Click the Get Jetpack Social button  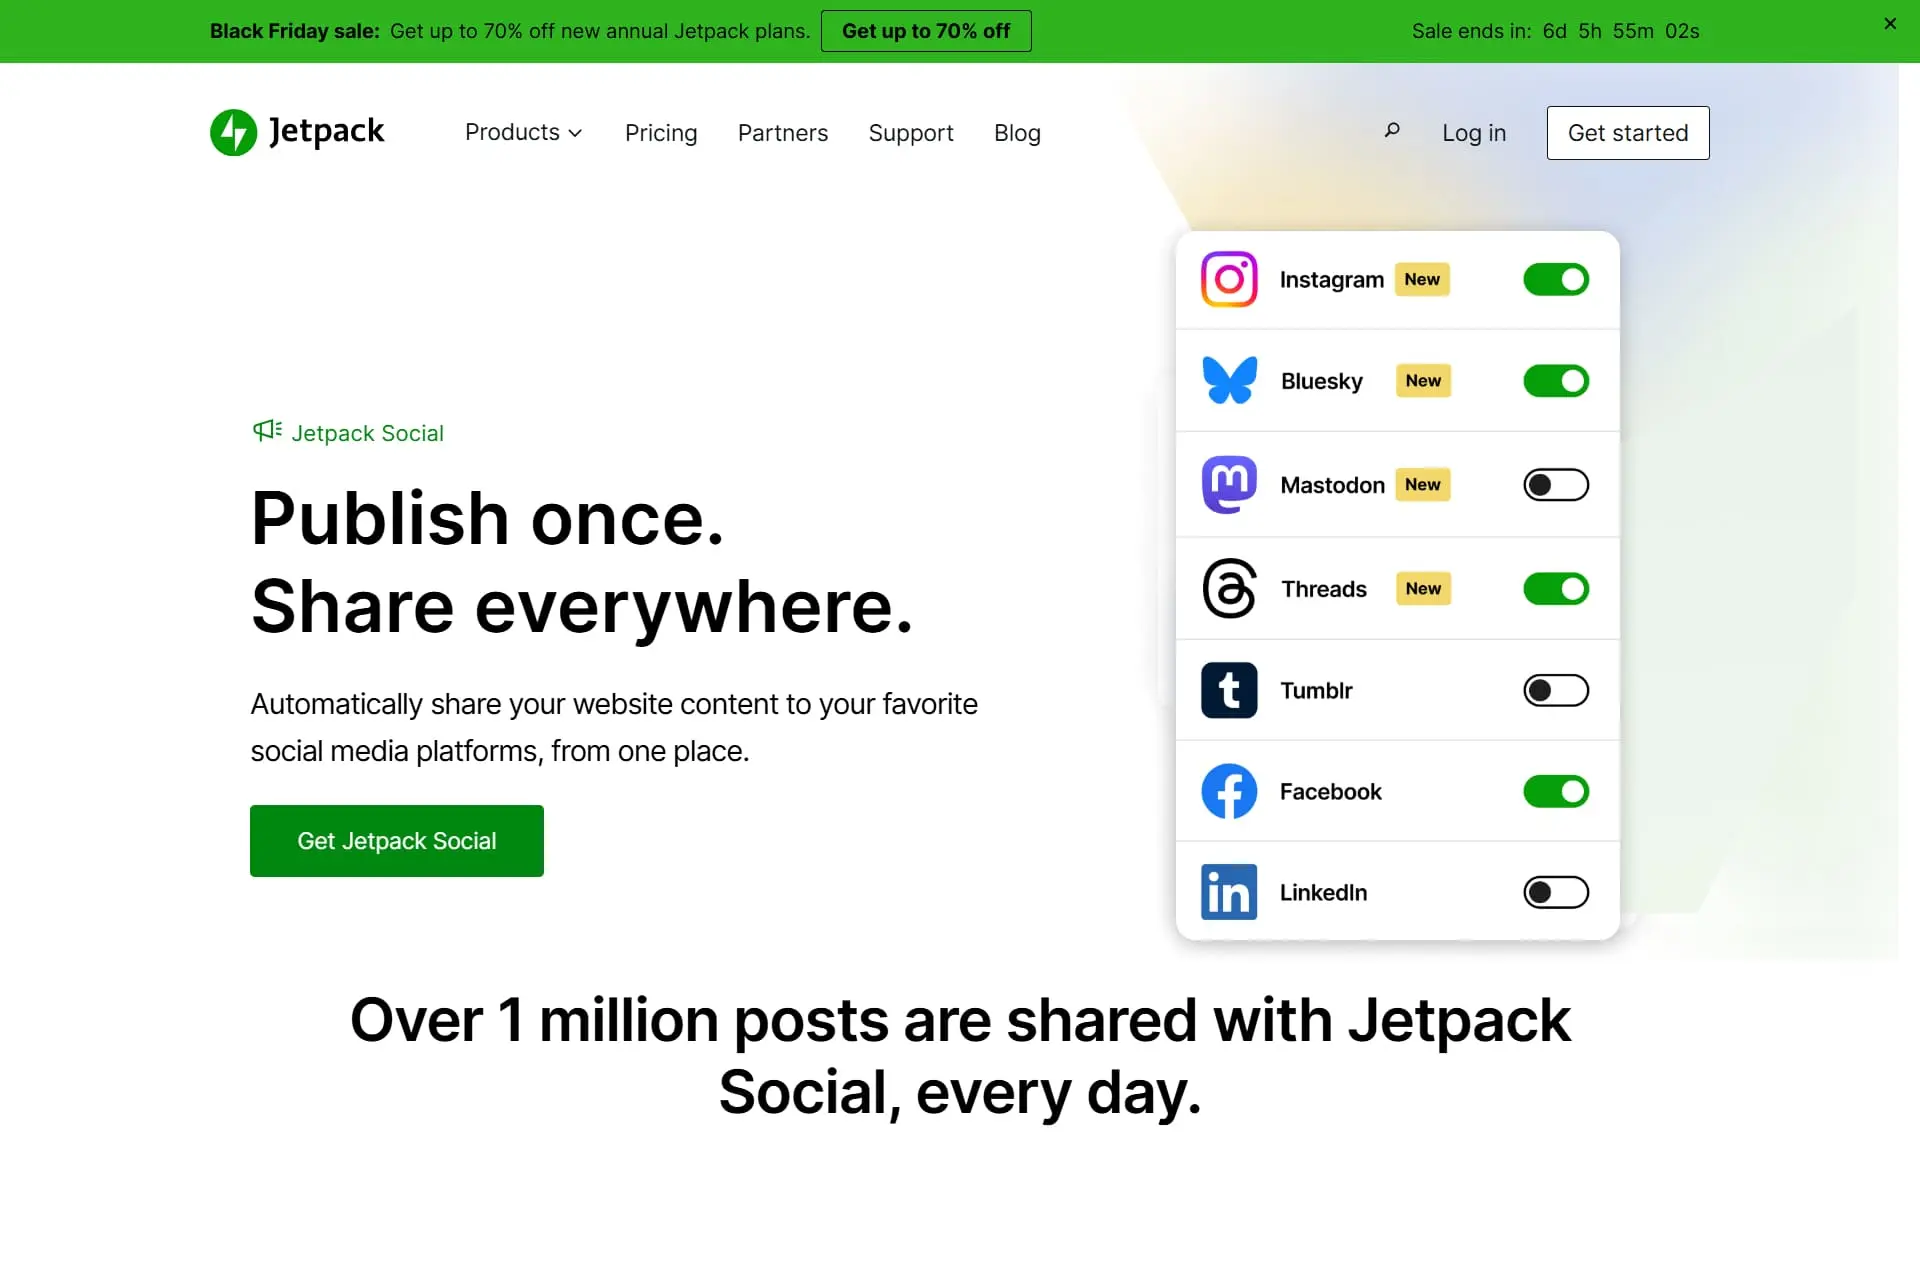coord(397,841)
